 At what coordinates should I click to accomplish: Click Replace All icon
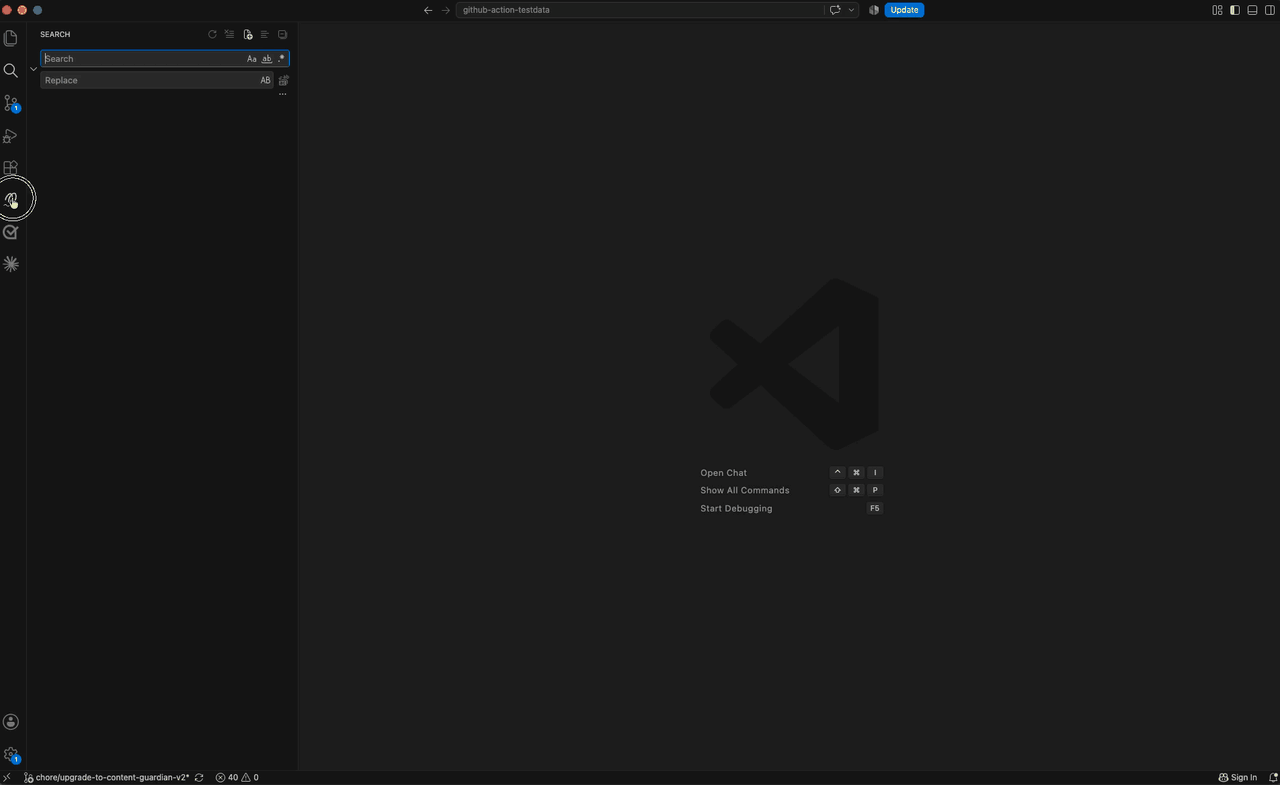click(x=284, y=80)
